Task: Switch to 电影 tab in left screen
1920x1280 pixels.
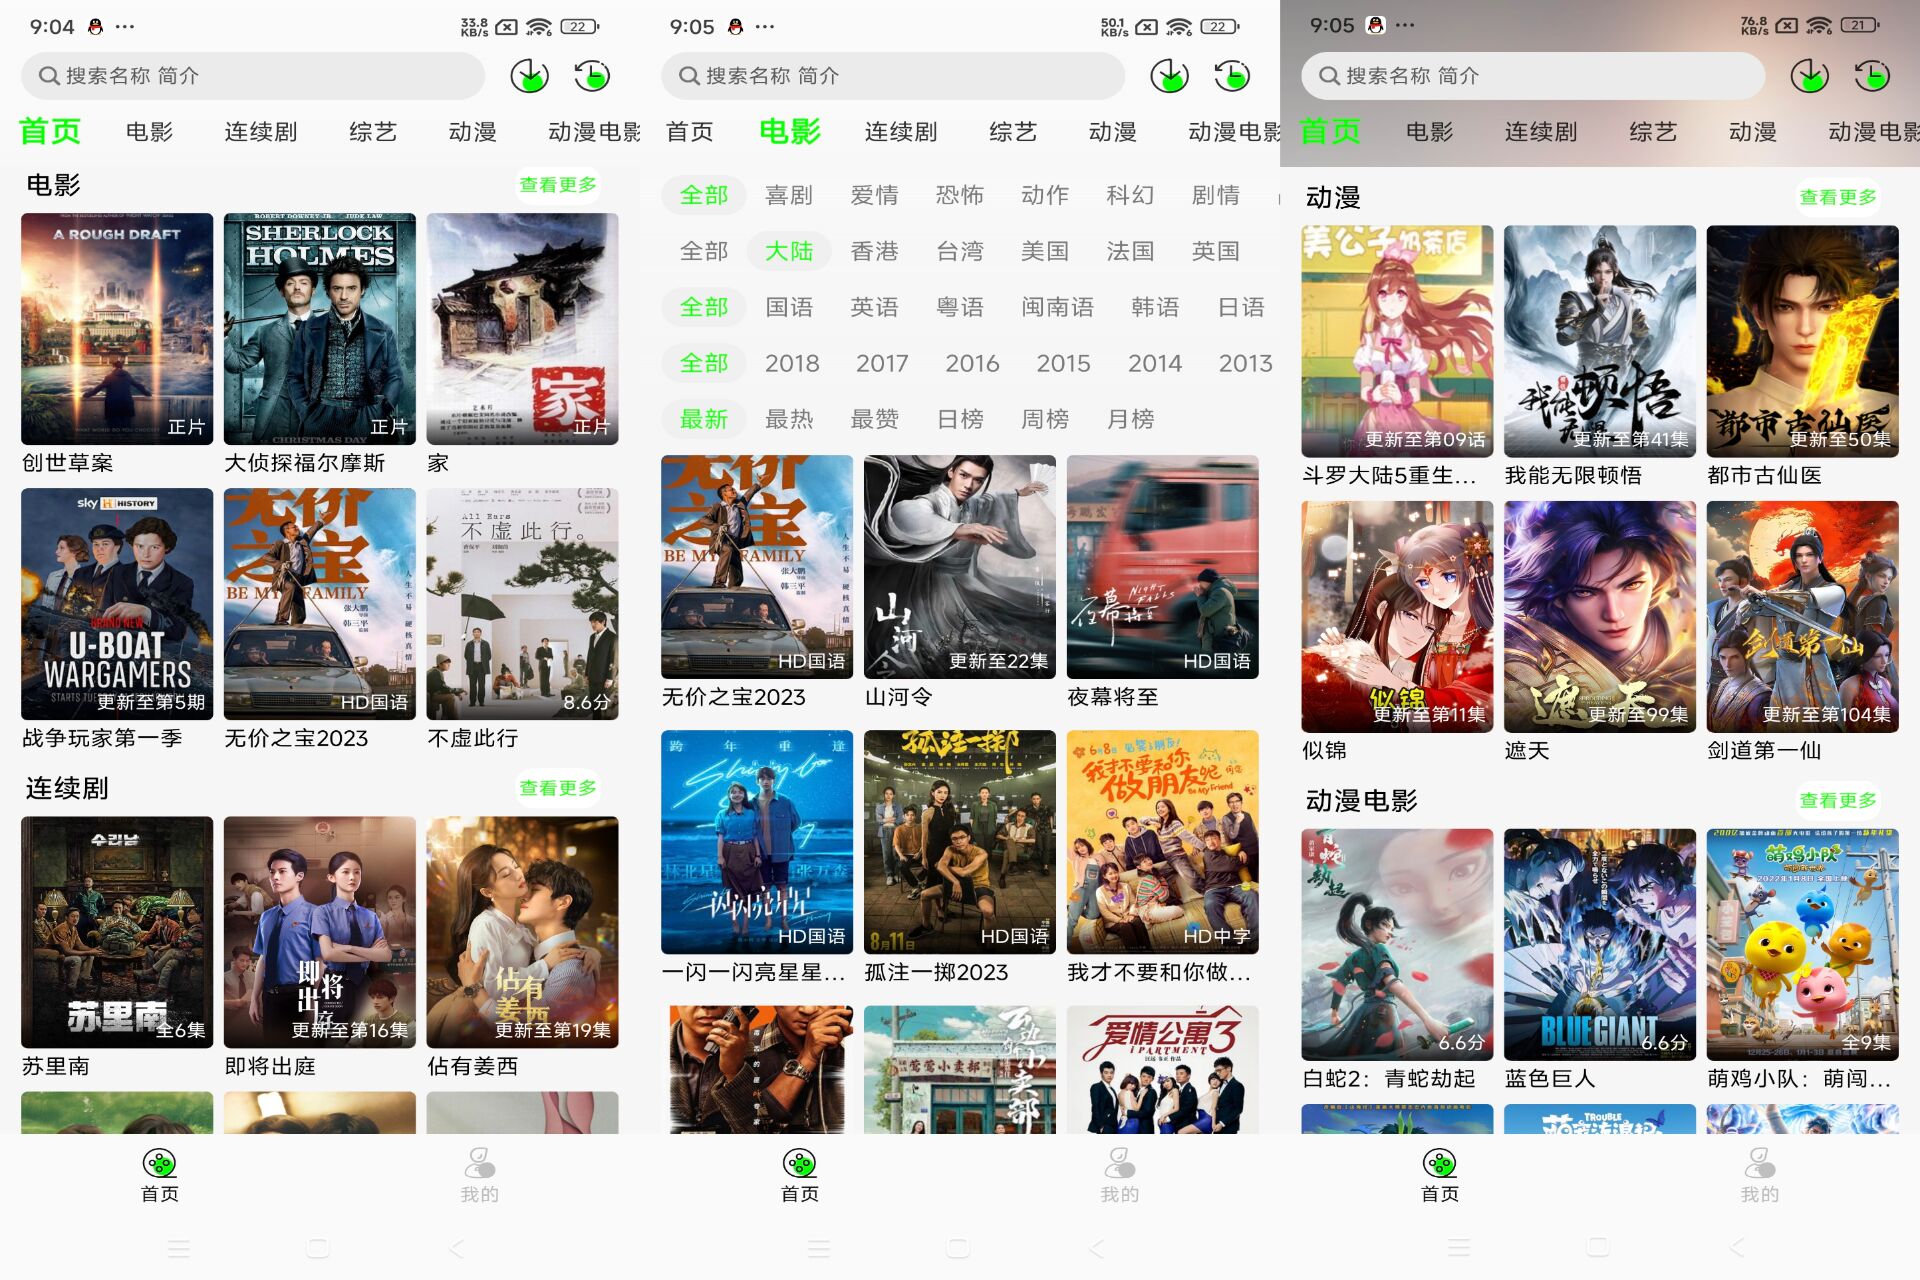Action: coord(149,132)
